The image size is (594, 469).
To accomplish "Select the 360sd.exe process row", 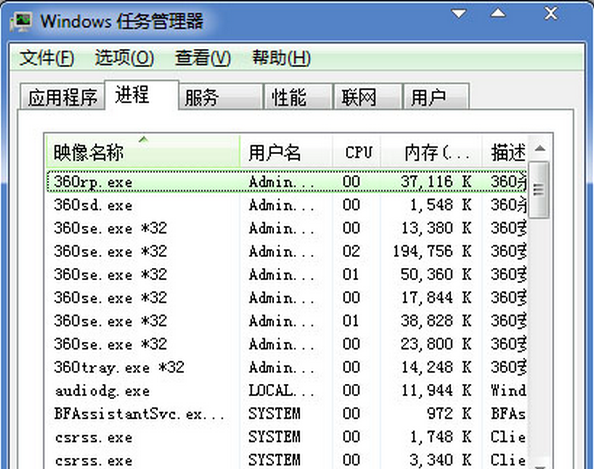I will (x=286, y=205).
